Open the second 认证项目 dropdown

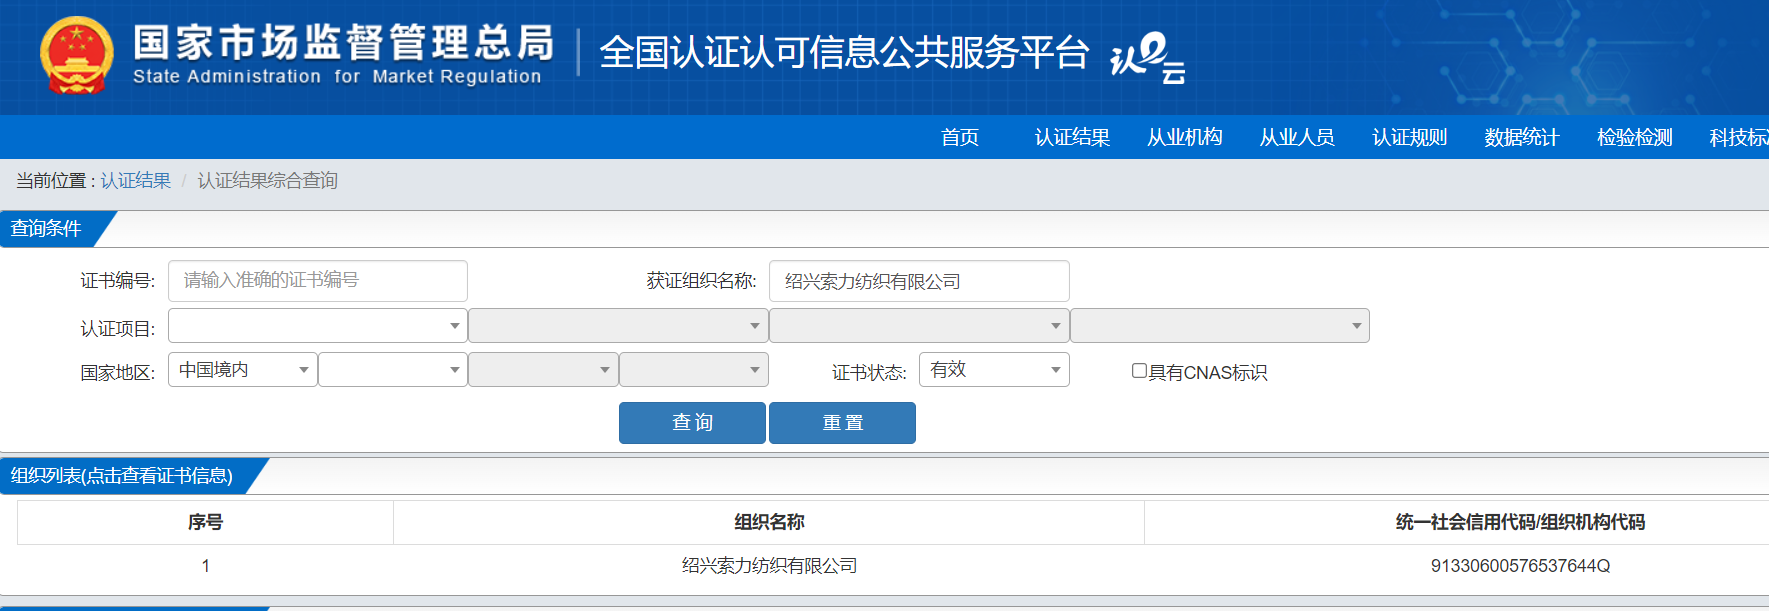(x=618, y=326)
